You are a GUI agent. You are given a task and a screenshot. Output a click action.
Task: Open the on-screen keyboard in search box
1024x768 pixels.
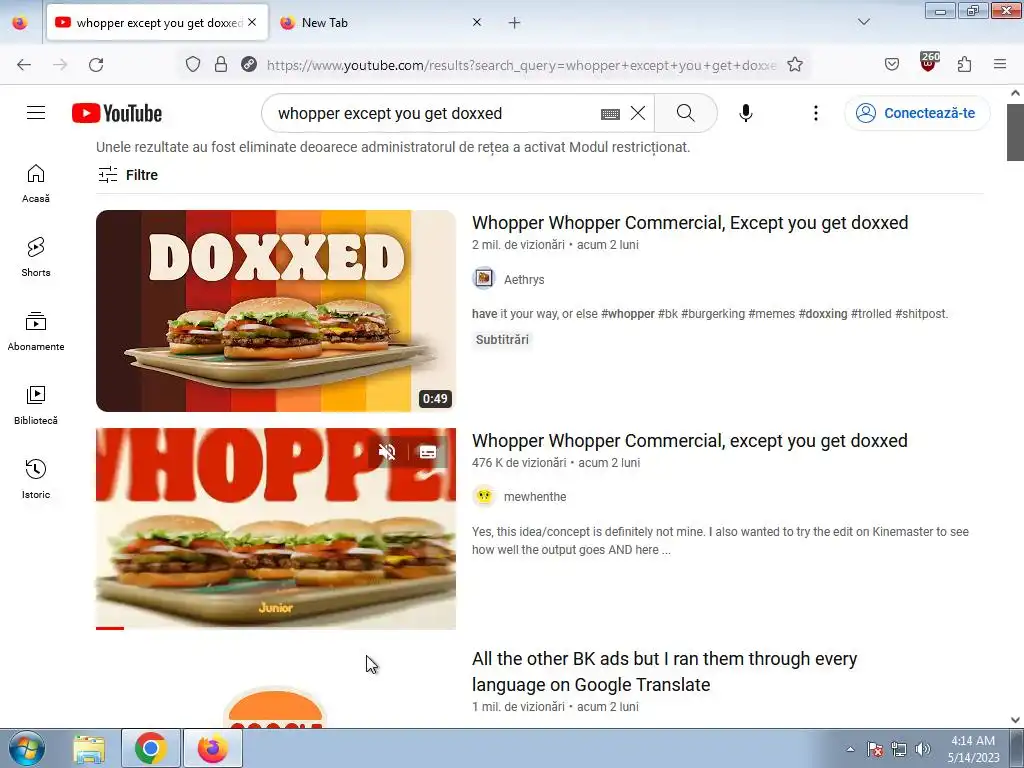coord(610,114)
